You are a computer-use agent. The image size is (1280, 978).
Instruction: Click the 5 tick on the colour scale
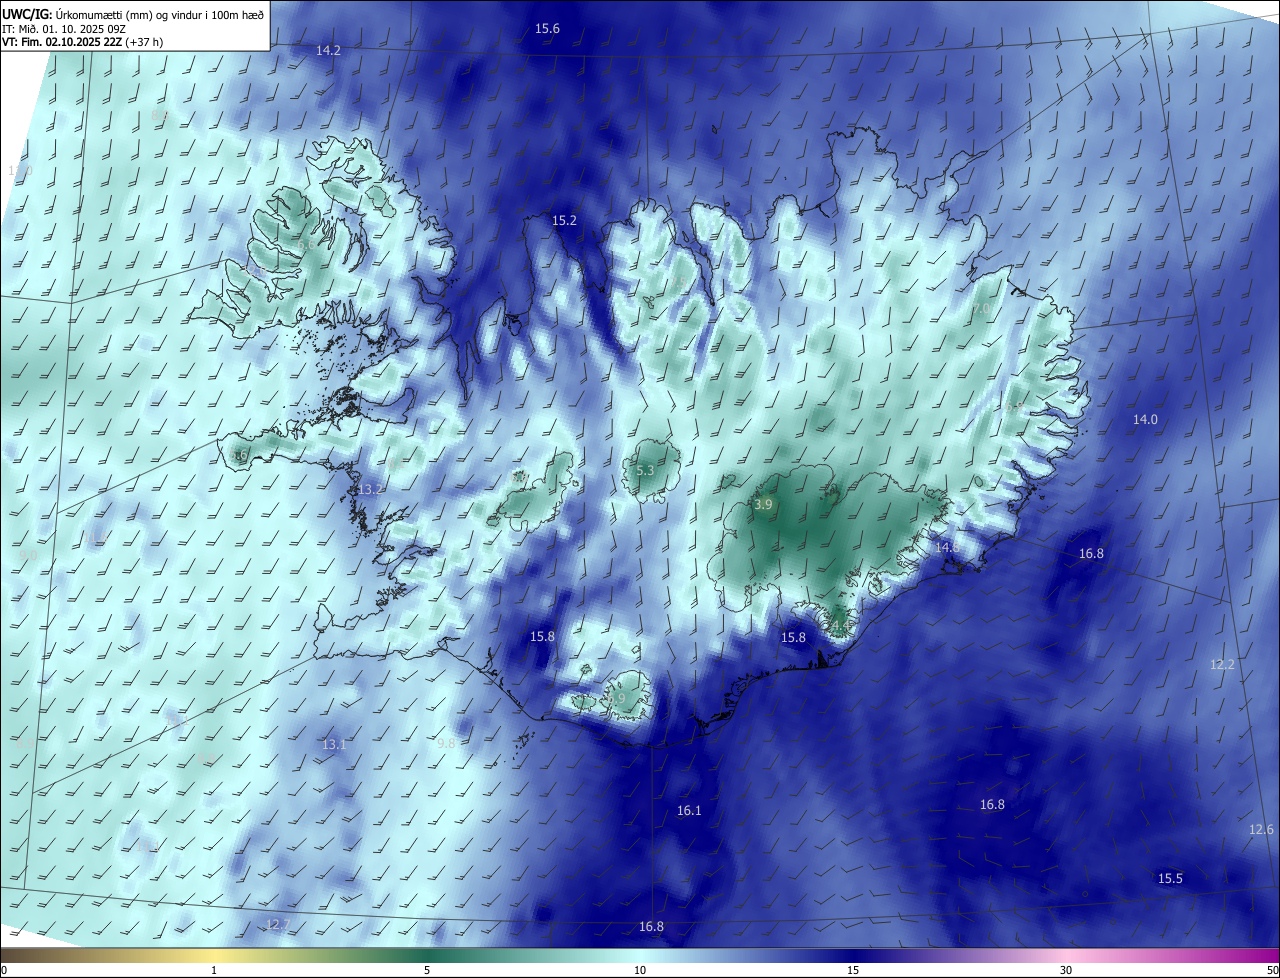tap(427, 970)
